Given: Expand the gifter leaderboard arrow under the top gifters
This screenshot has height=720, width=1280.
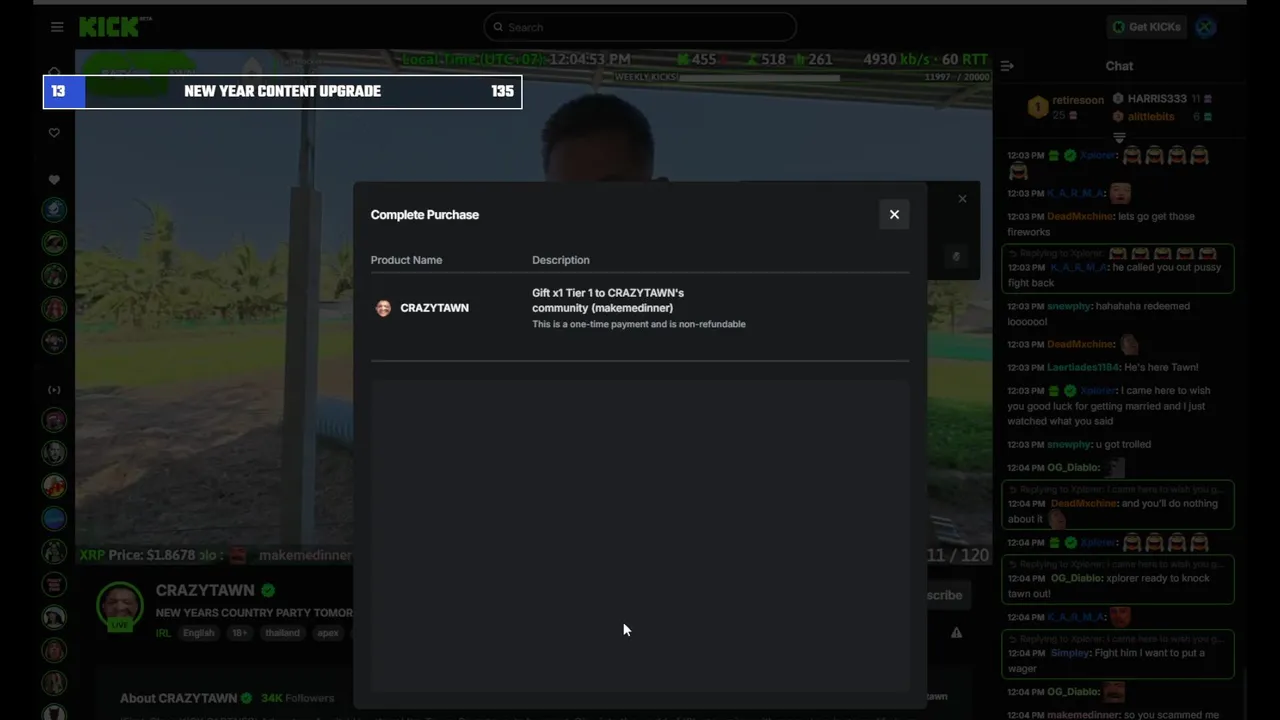Looking at the screenshot, I should (x=1119, y=138).
